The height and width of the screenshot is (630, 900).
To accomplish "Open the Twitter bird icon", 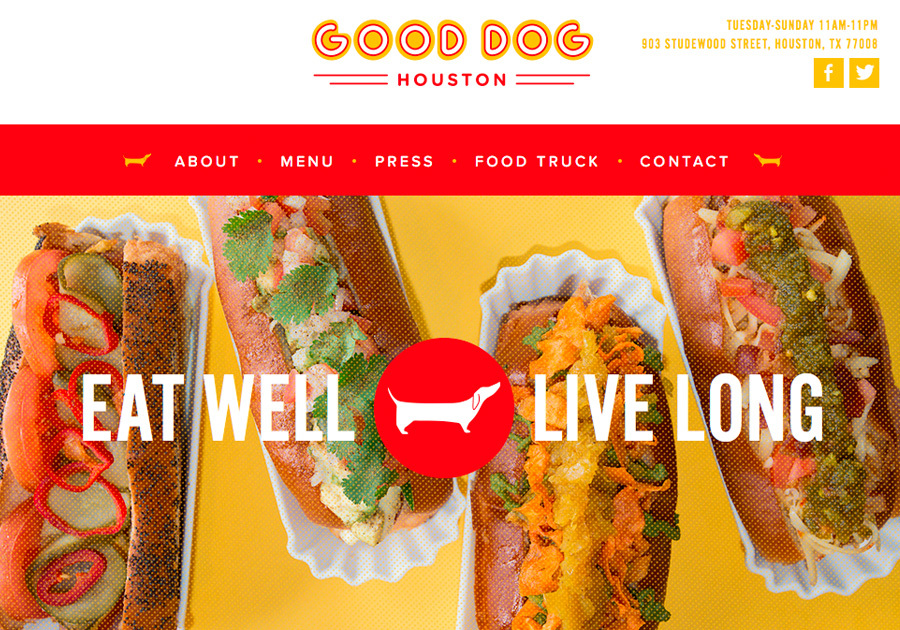I will pyautogui.click(x=864, y=73).
